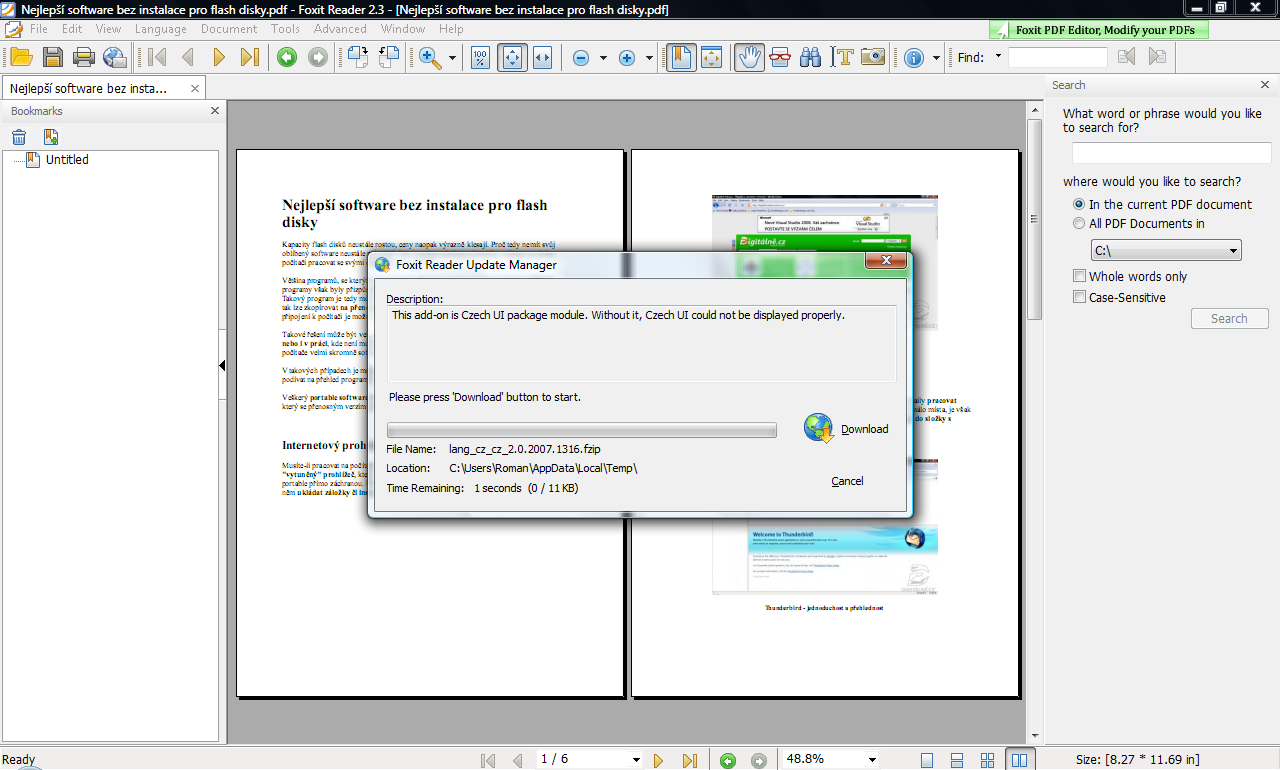
Task: Click the blue Zoom In plus button
Action: coord(627,58)
